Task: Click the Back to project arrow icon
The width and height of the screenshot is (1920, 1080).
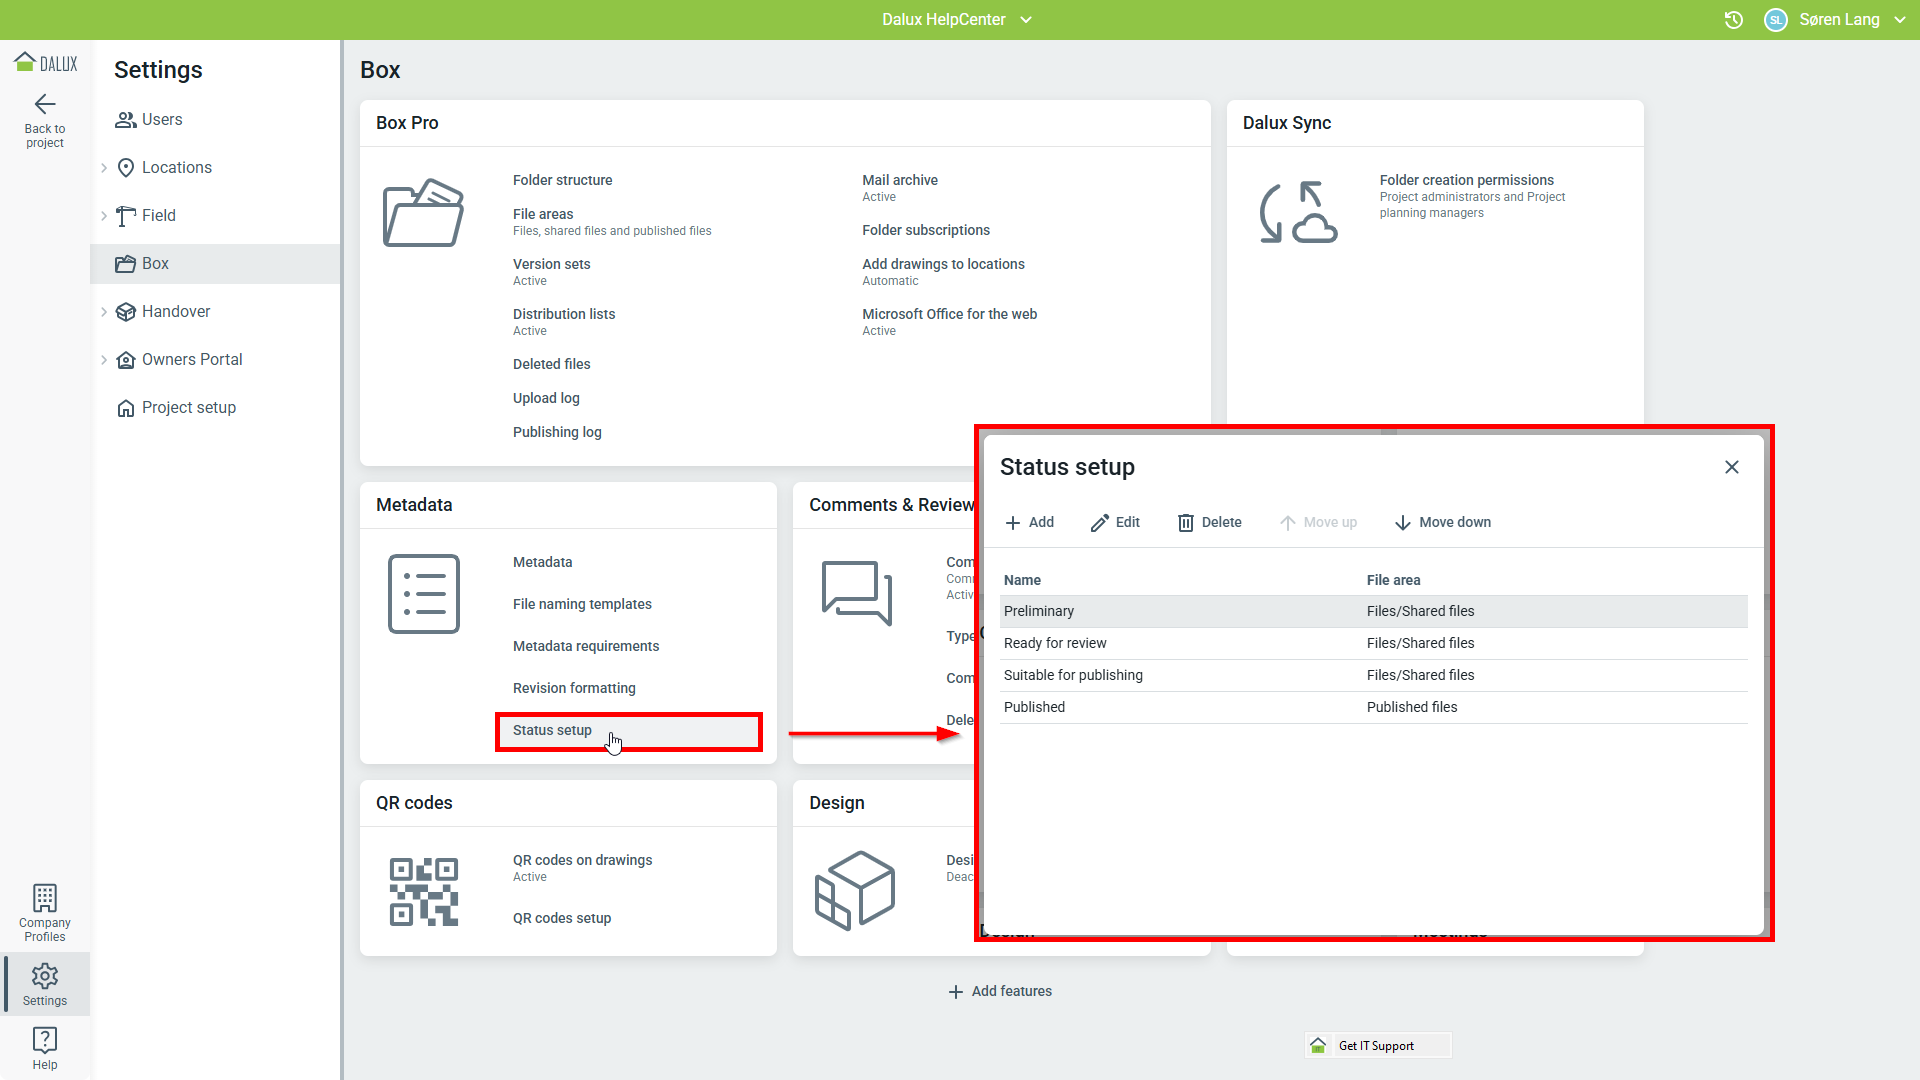Action: (45, 104)
